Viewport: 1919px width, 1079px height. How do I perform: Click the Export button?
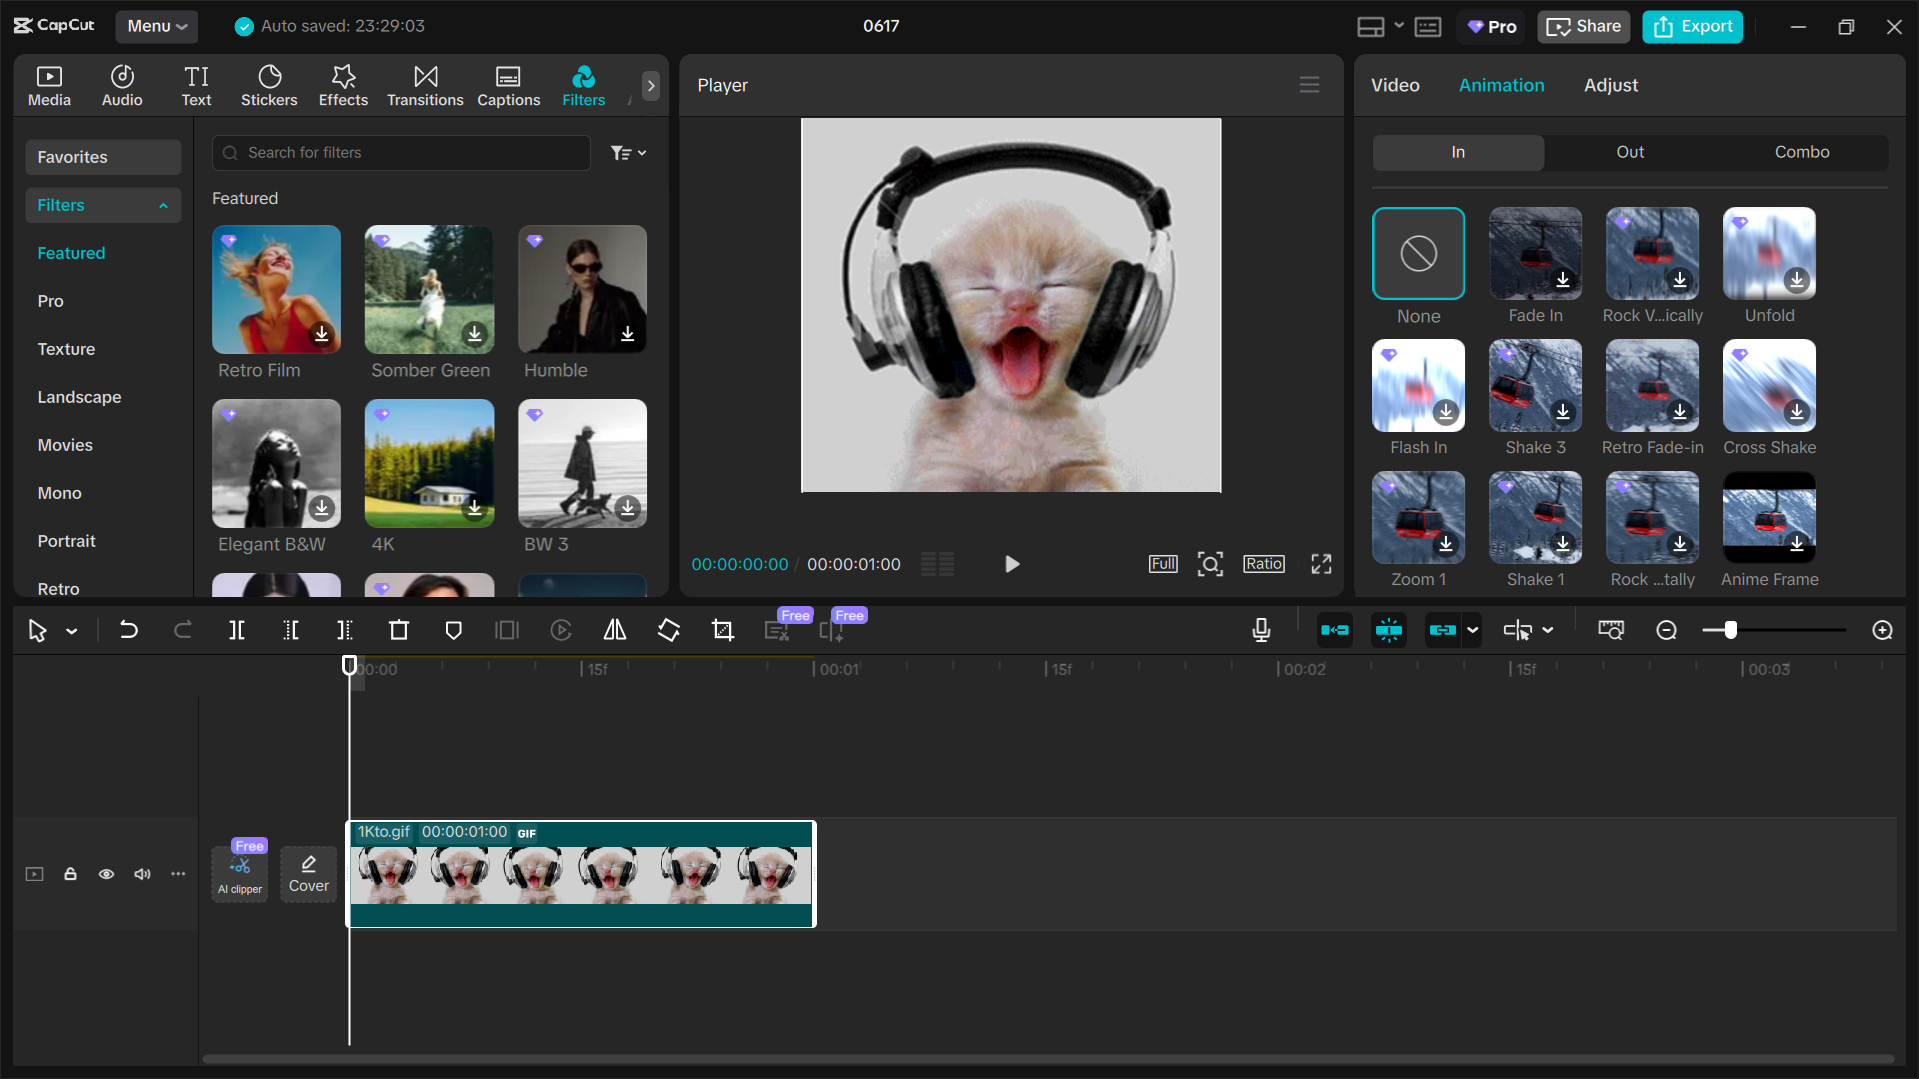[1691, 26]
